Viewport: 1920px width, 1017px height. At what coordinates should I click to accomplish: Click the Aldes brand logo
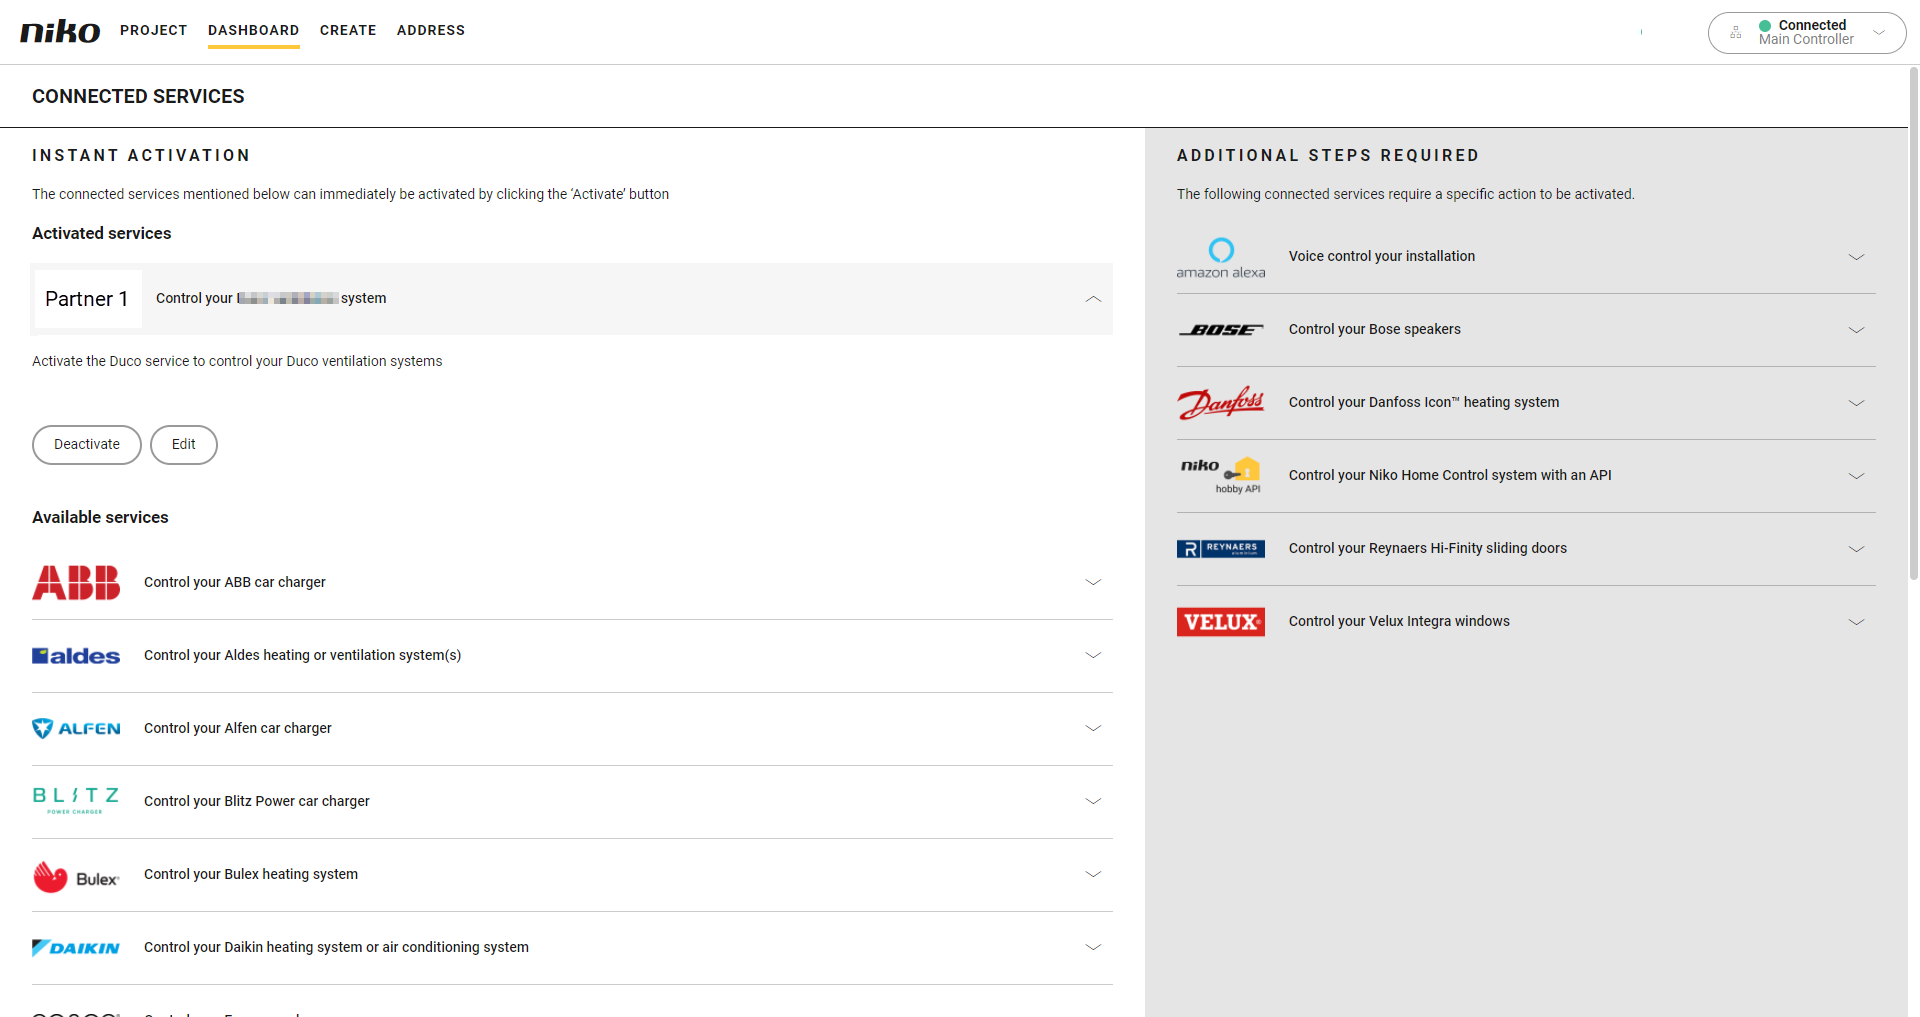pos(76,656)
